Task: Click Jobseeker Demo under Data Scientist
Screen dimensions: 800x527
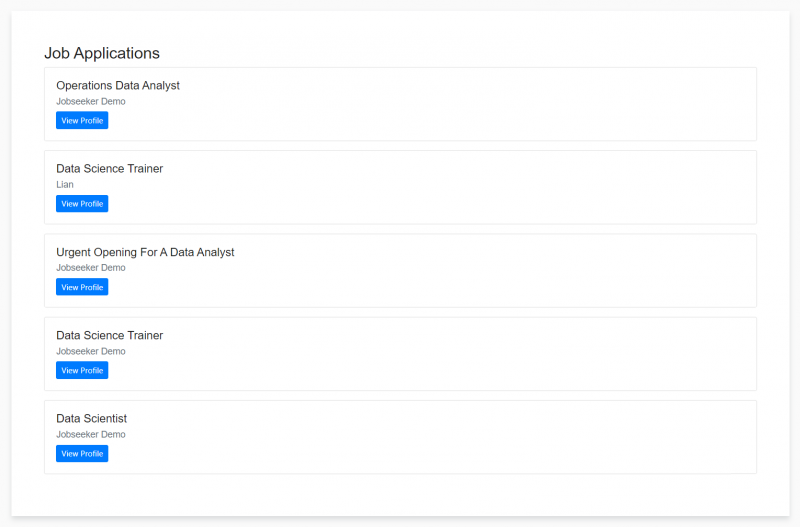Action: click(x=91, y=435)
